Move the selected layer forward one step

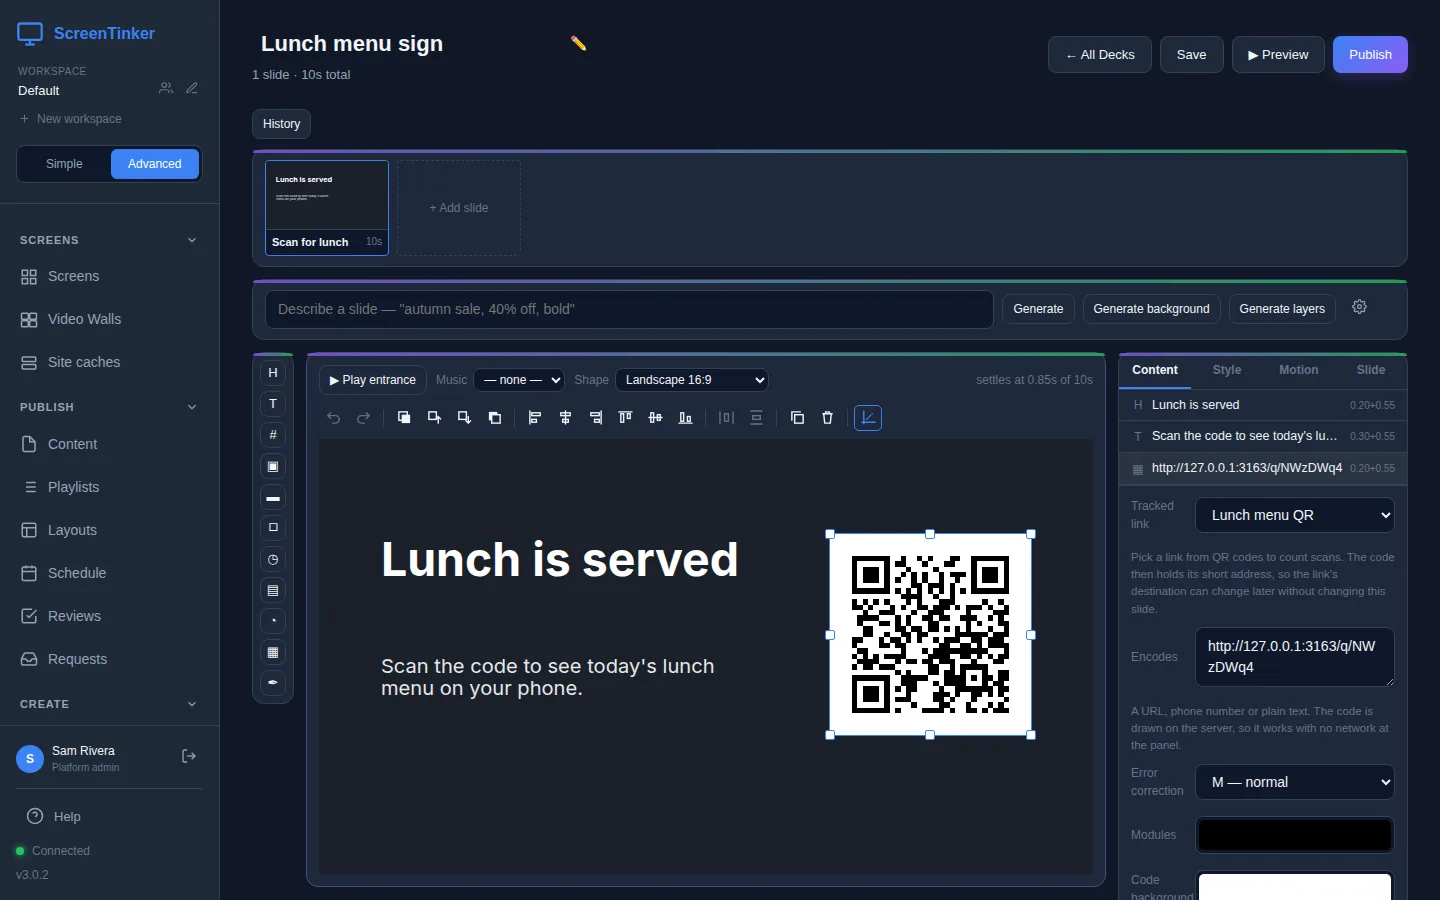[434, 418]
